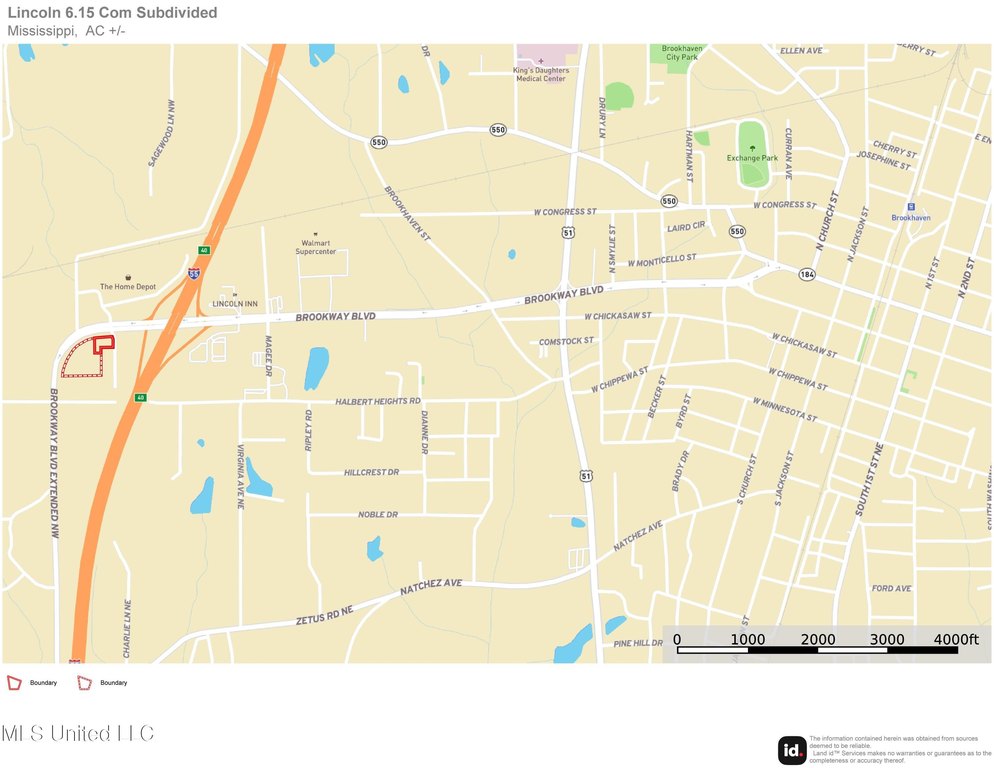Click the Lincoln Inn map label

click(x=235, y=304)
